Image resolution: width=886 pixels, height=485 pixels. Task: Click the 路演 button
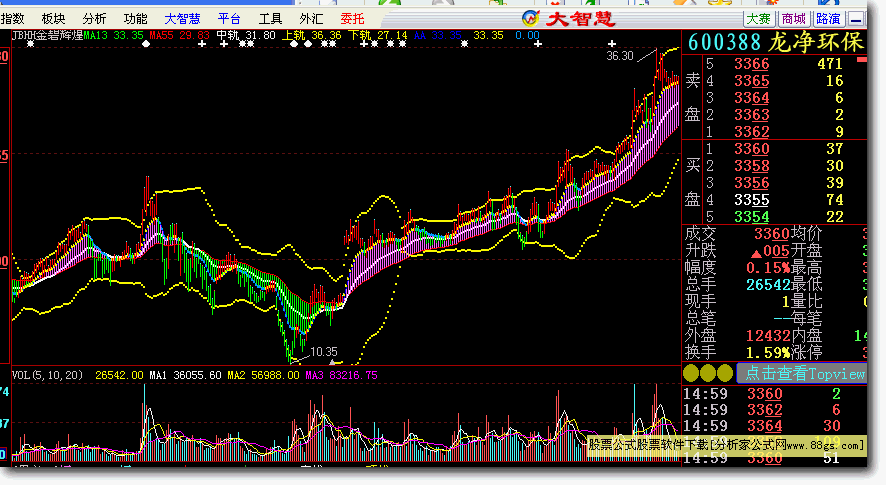coord(828,19)
